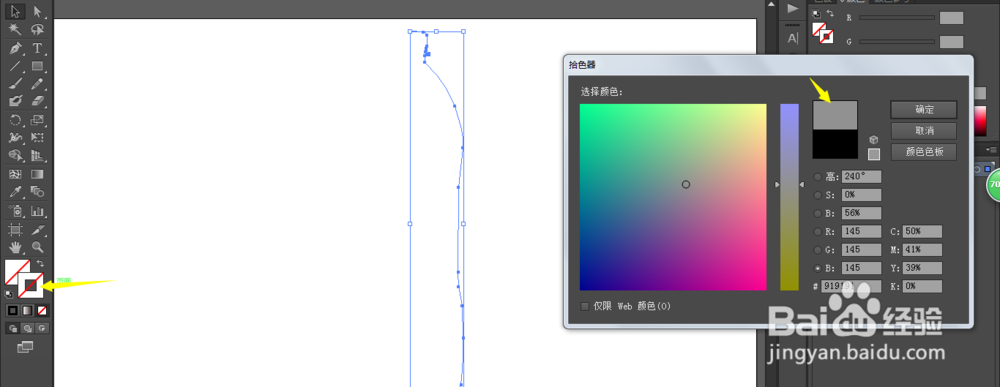
Task: Click the G slider in Color panel
Action: 896,41
